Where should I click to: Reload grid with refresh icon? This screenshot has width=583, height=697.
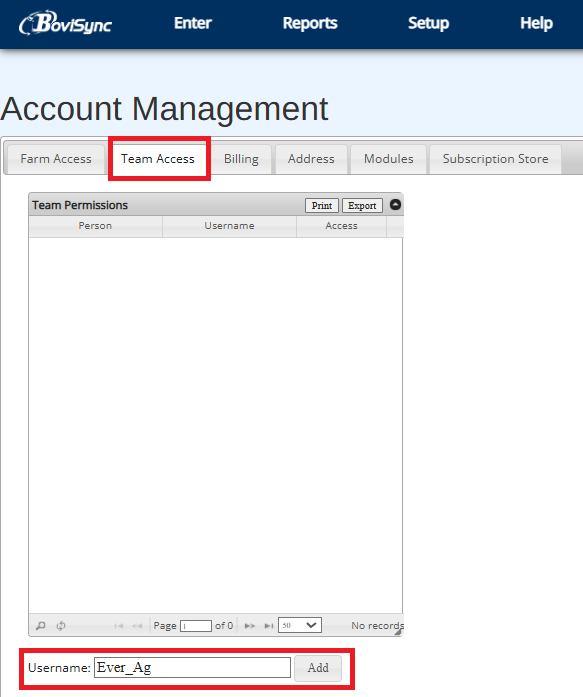pyautogui.click(x=61, y=625)
